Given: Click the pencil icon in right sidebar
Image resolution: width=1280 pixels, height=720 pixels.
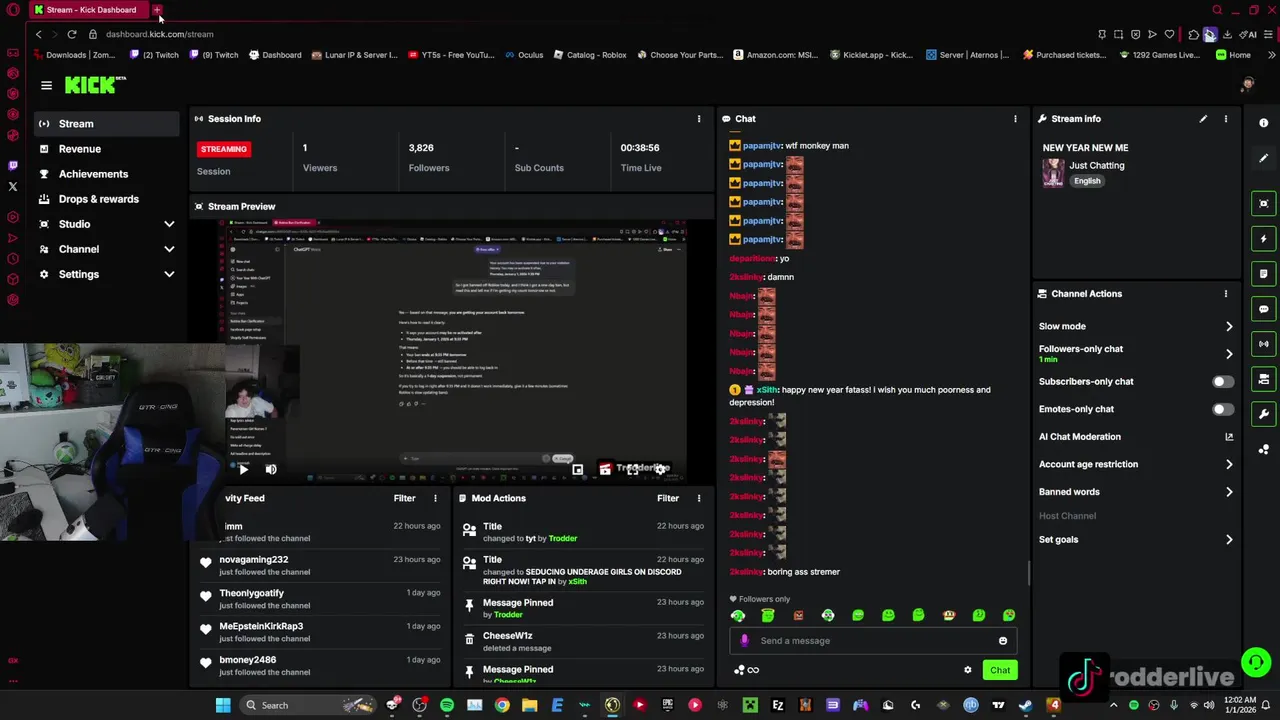Looking at the screenshot, I should (x=1264, y=158).
